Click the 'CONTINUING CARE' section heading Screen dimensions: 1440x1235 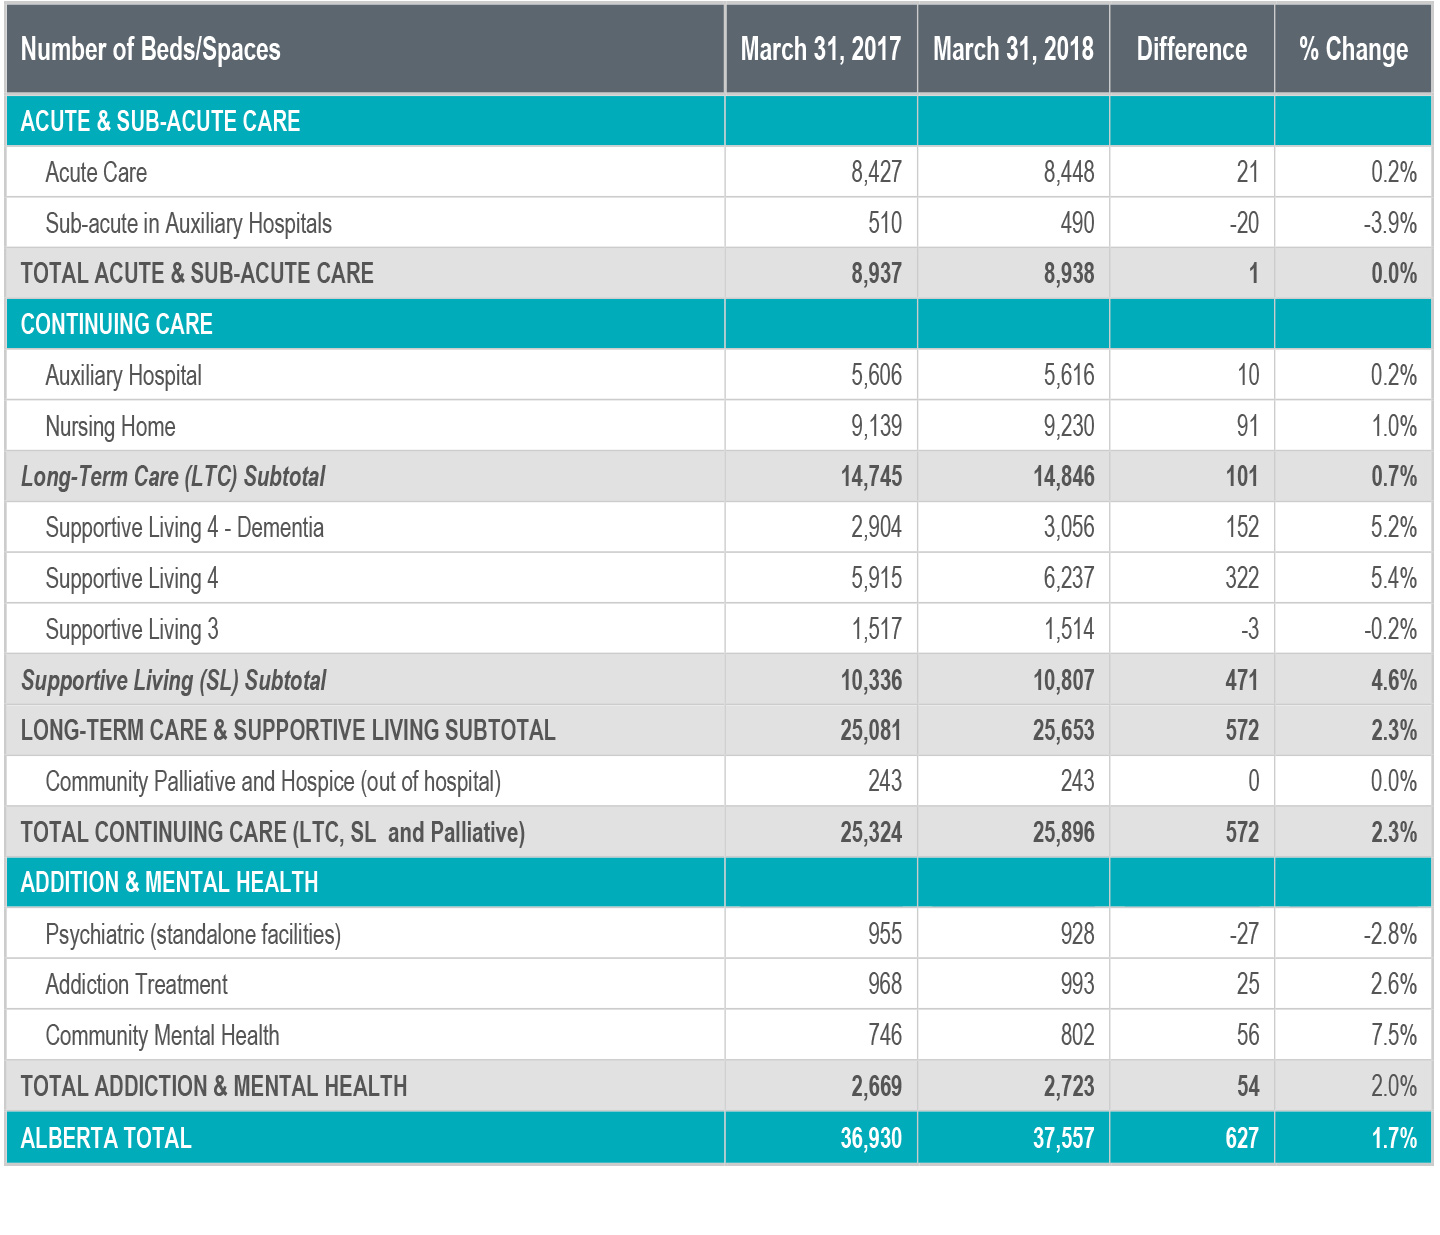pos(116,325)
